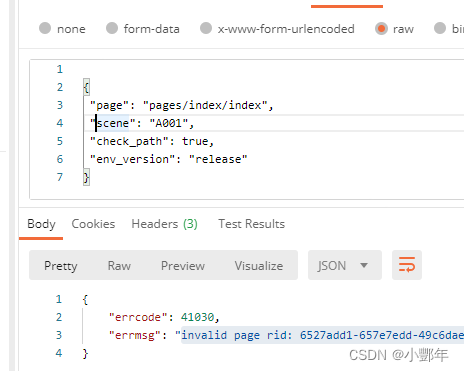Image resolution: width=464 pixels, height=371 pixels.
Task: Select the raw body radio button
Action: tap(381, 28)
